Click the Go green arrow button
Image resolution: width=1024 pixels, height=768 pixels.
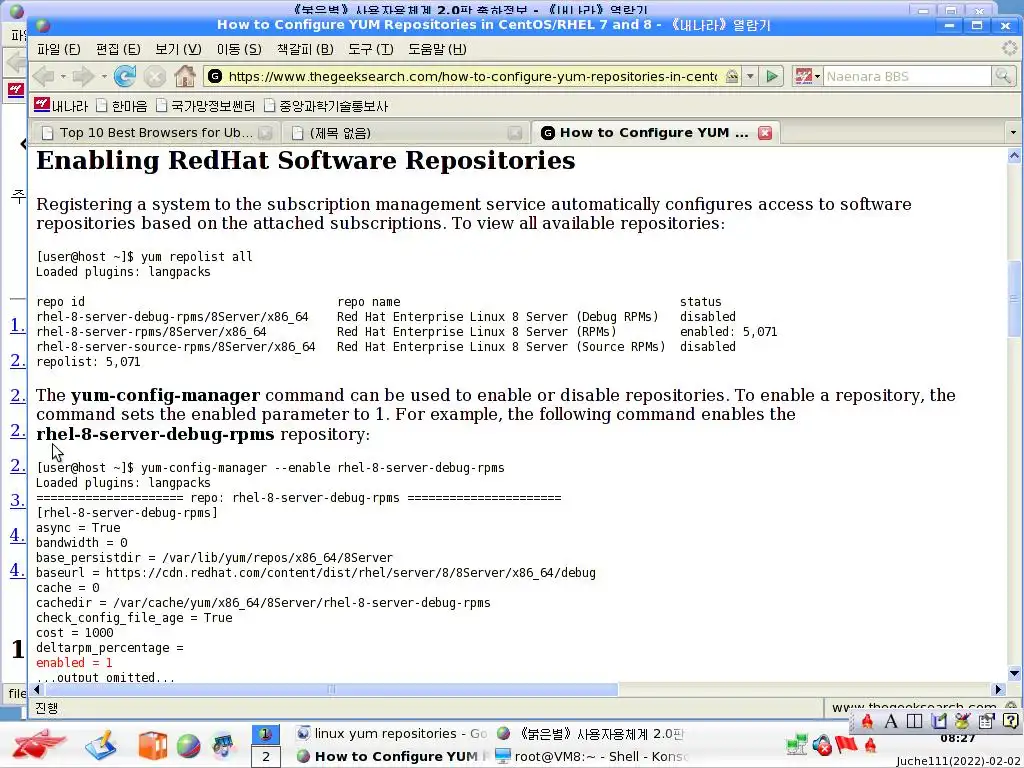click(772, 76)
